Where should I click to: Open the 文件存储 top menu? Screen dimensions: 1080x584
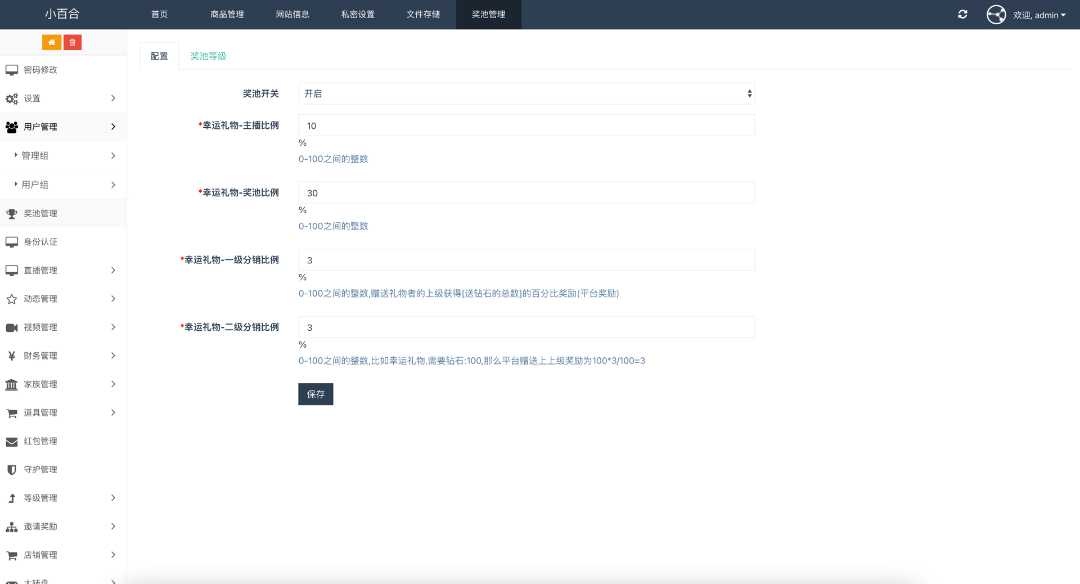[423, 14]
